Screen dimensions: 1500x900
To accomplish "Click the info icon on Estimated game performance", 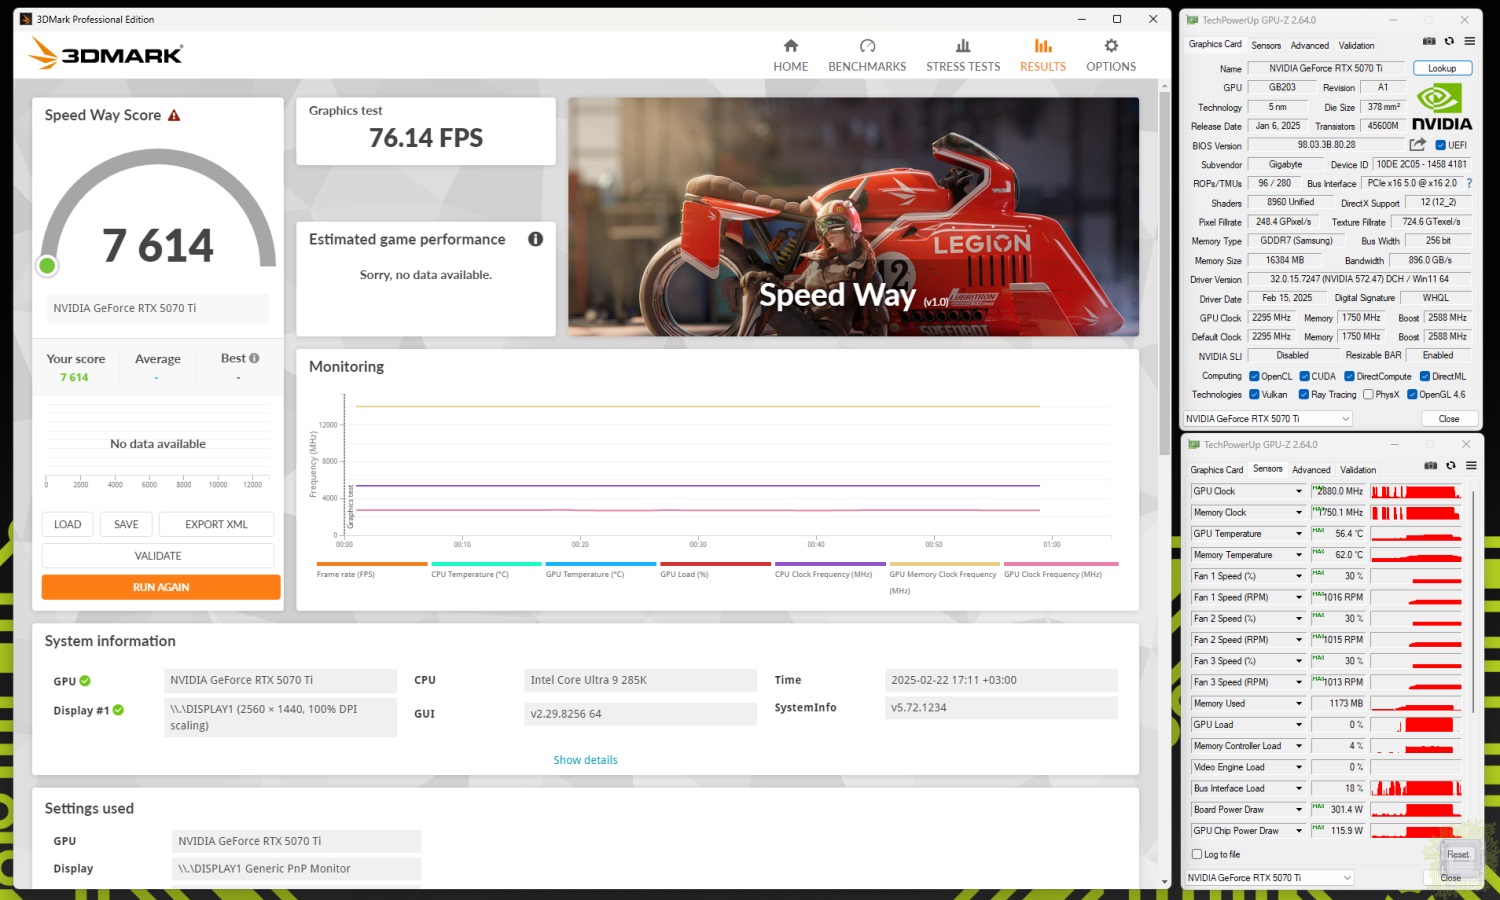I will [x=536, y=239].
